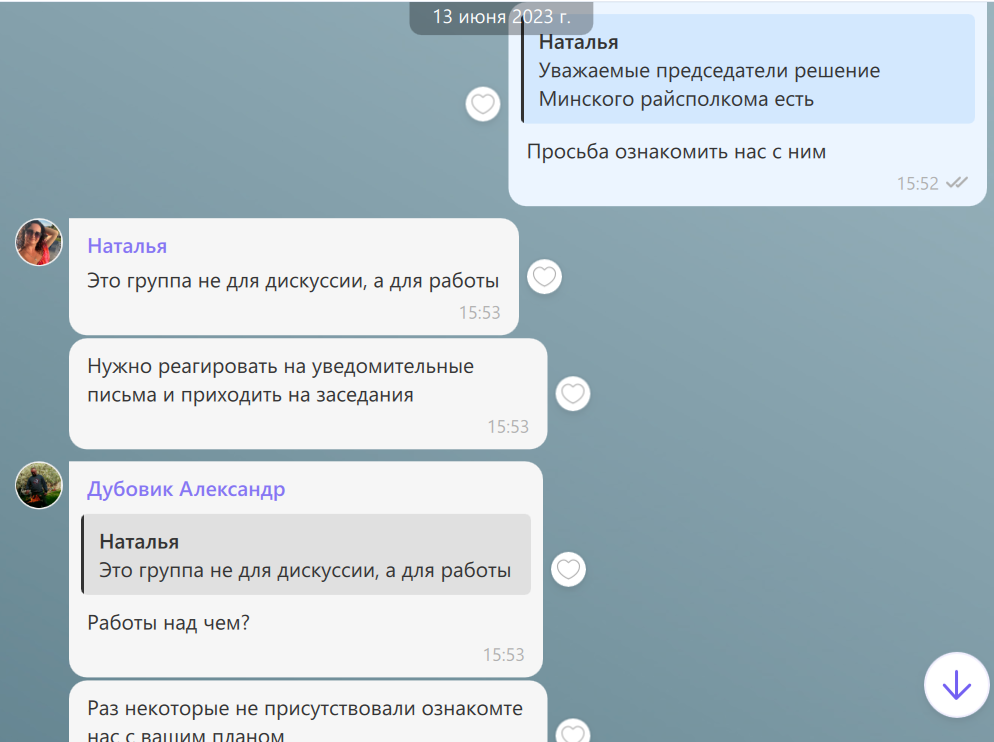Click the 15:52 timestamp on outgoing message
Screen dimensions: 994x742
pyautogui.click(x=917, y=183)
